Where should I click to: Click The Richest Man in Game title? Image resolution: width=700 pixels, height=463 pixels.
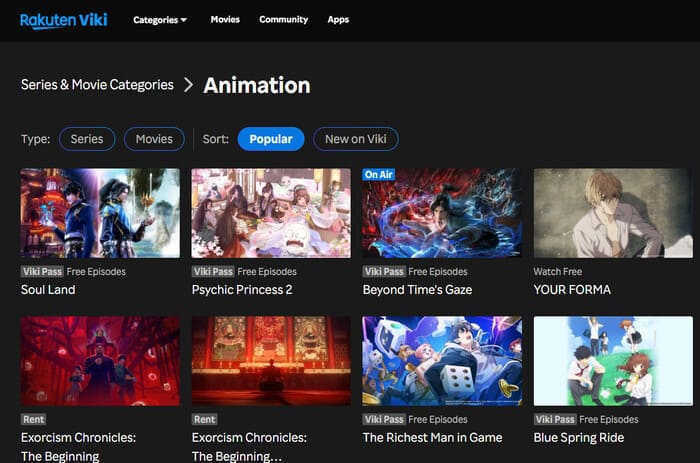coord(433,438)
